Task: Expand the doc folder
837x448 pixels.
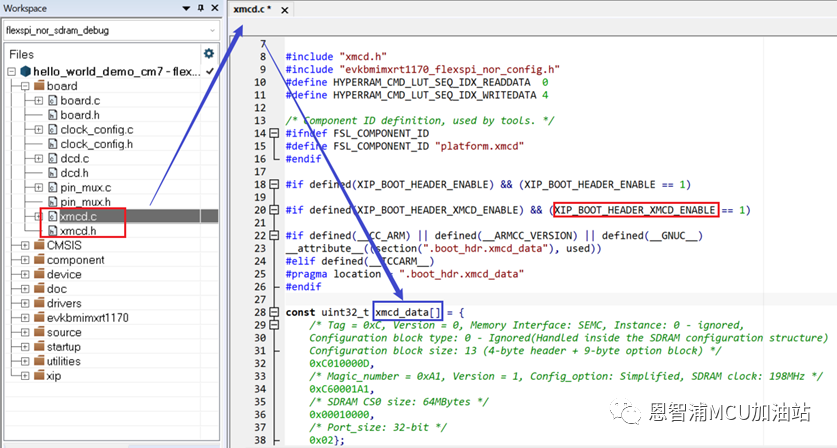Action: pyautogui.click(x=25, y=289)
